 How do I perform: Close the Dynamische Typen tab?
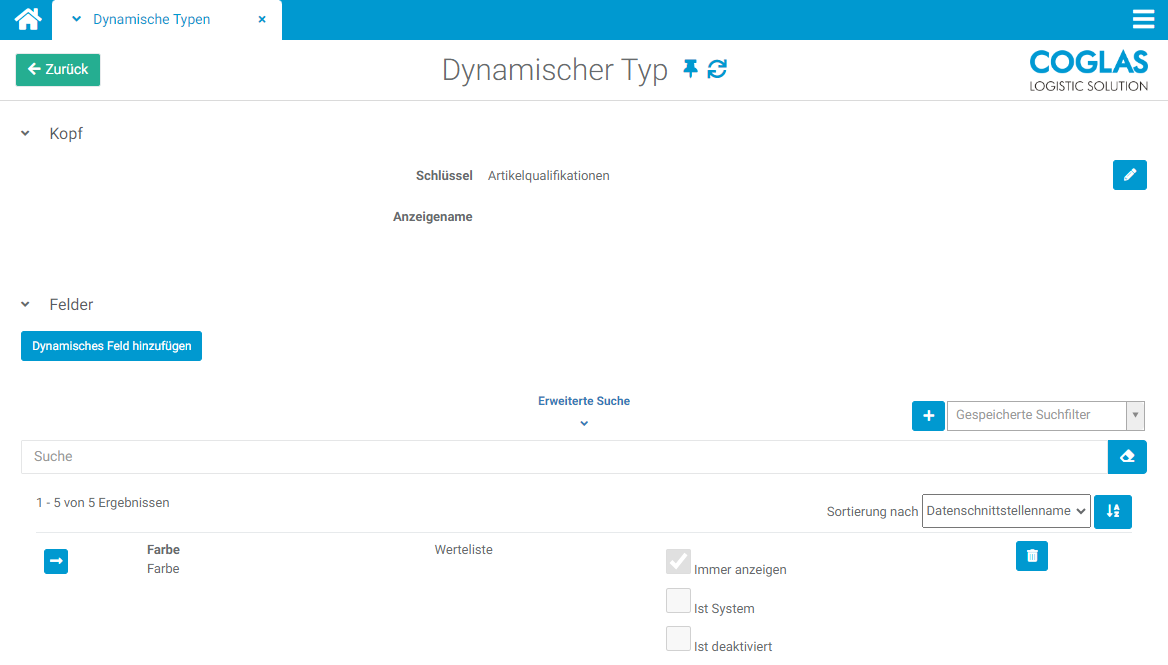[262, 19]
